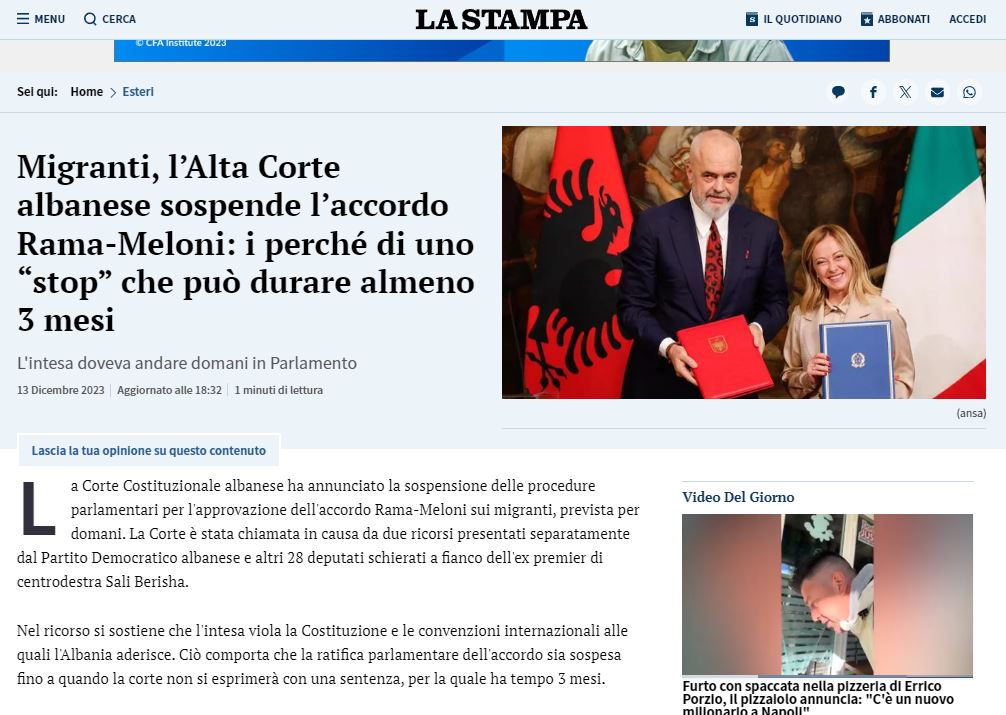Screen dimensions: 1006x715
Task: Click the magnifier search icon
Action: pos(90,19)
